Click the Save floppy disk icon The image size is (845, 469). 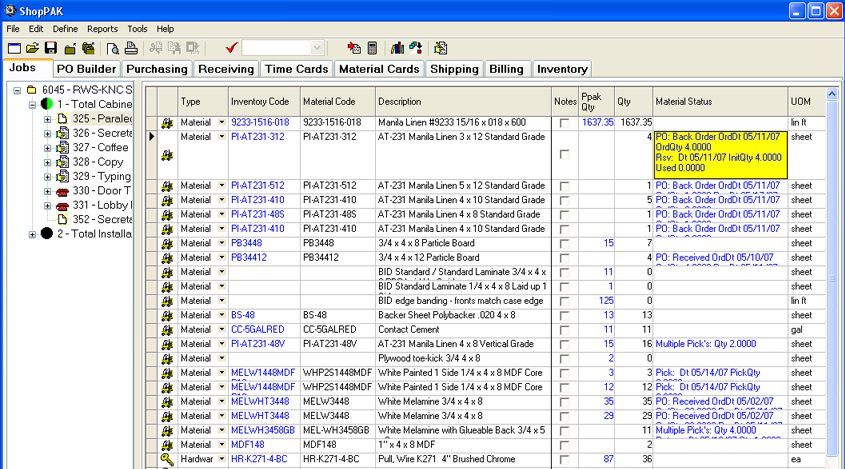[x=51, y=49]
